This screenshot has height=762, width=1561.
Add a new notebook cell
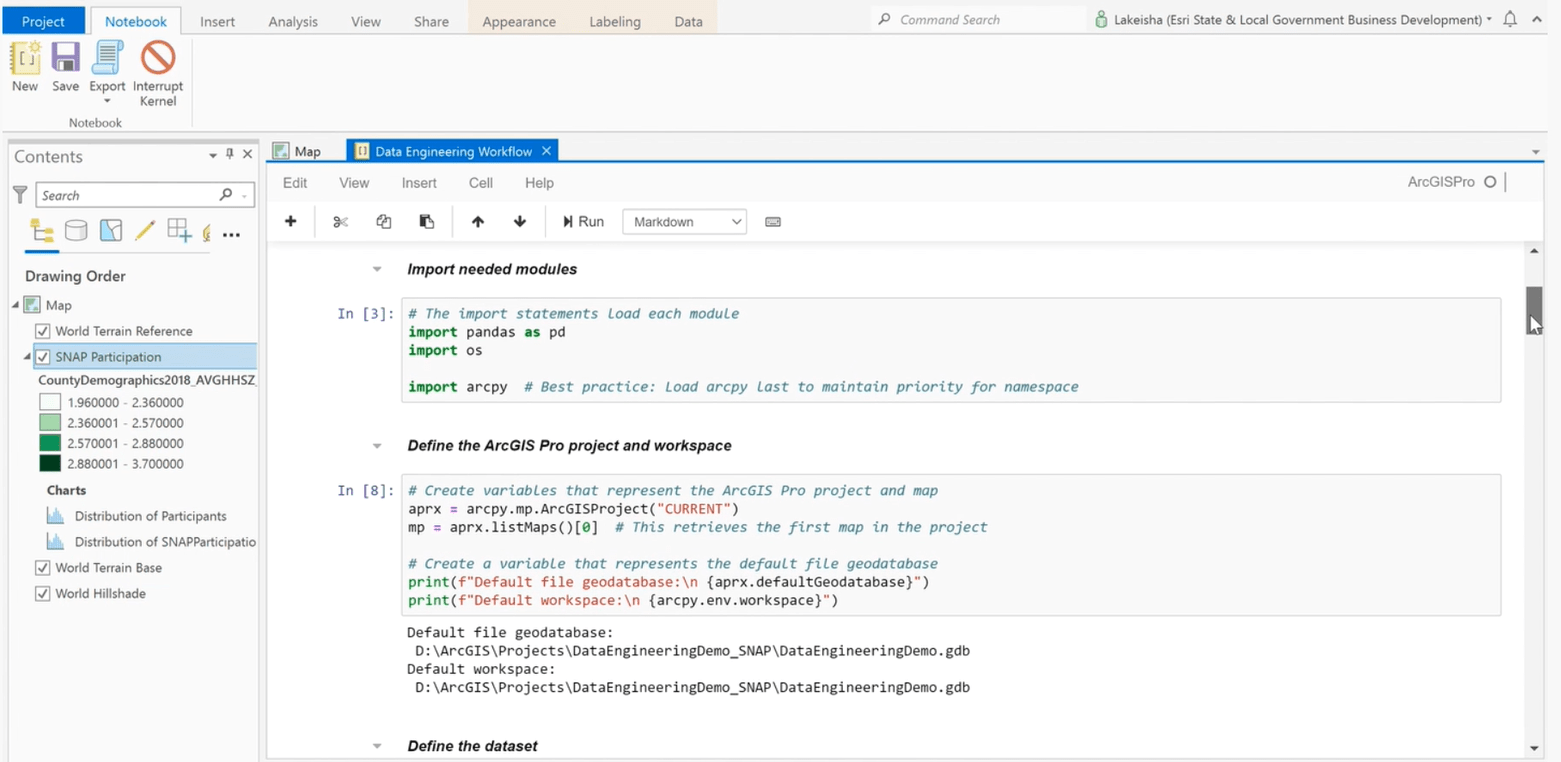[290, 221]
